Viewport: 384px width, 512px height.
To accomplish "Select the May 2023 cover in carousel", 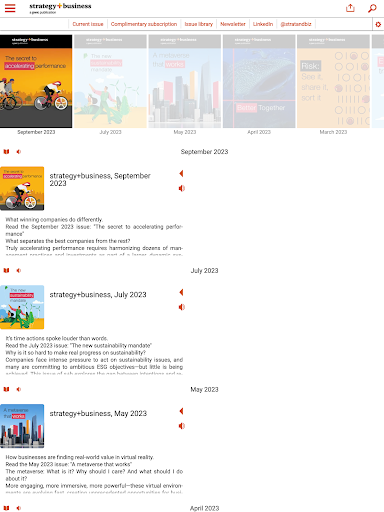I will 185,81.
